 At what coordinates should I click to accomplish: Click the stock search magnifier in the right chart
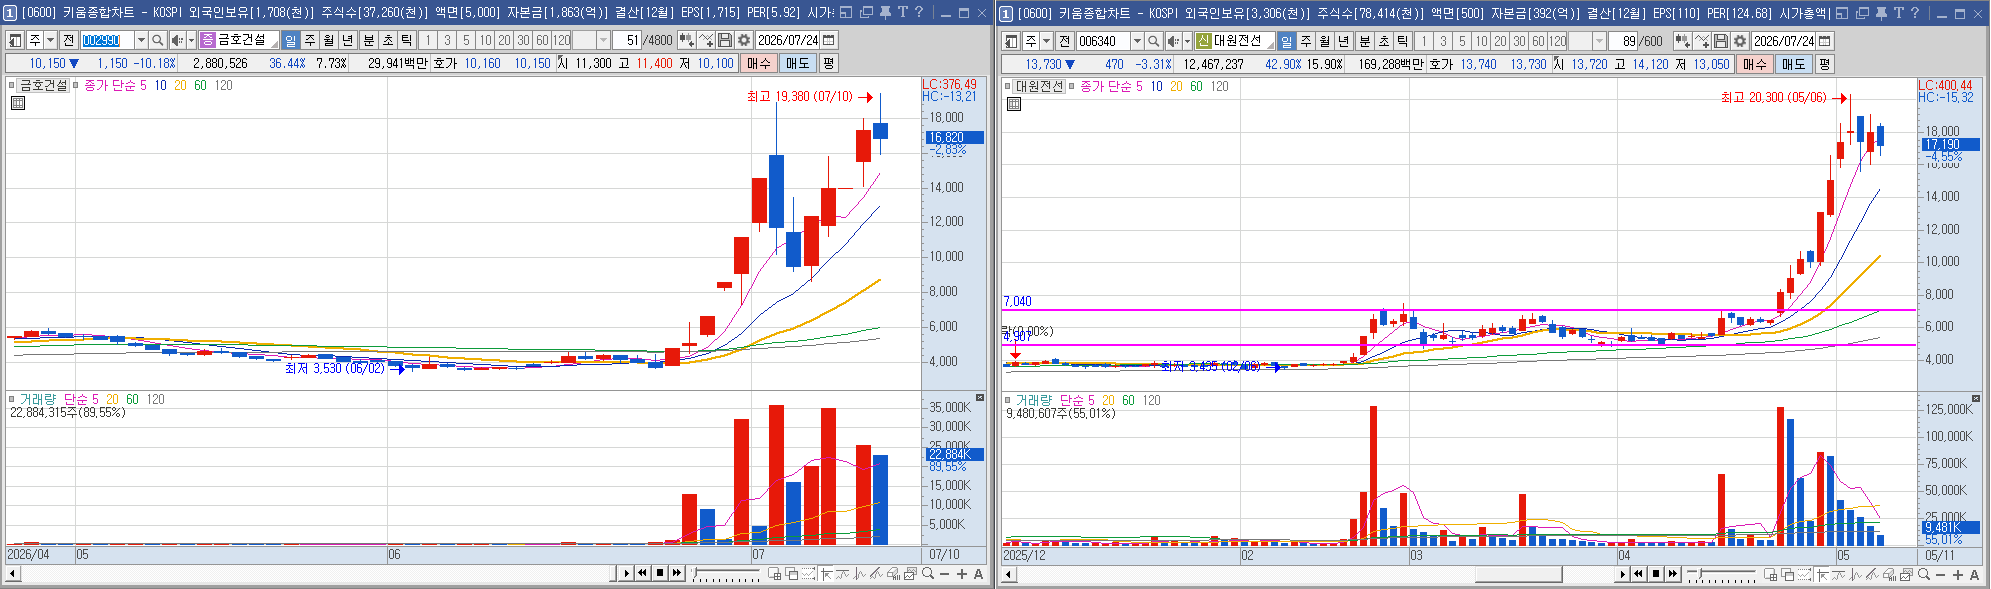point(1153,41)
